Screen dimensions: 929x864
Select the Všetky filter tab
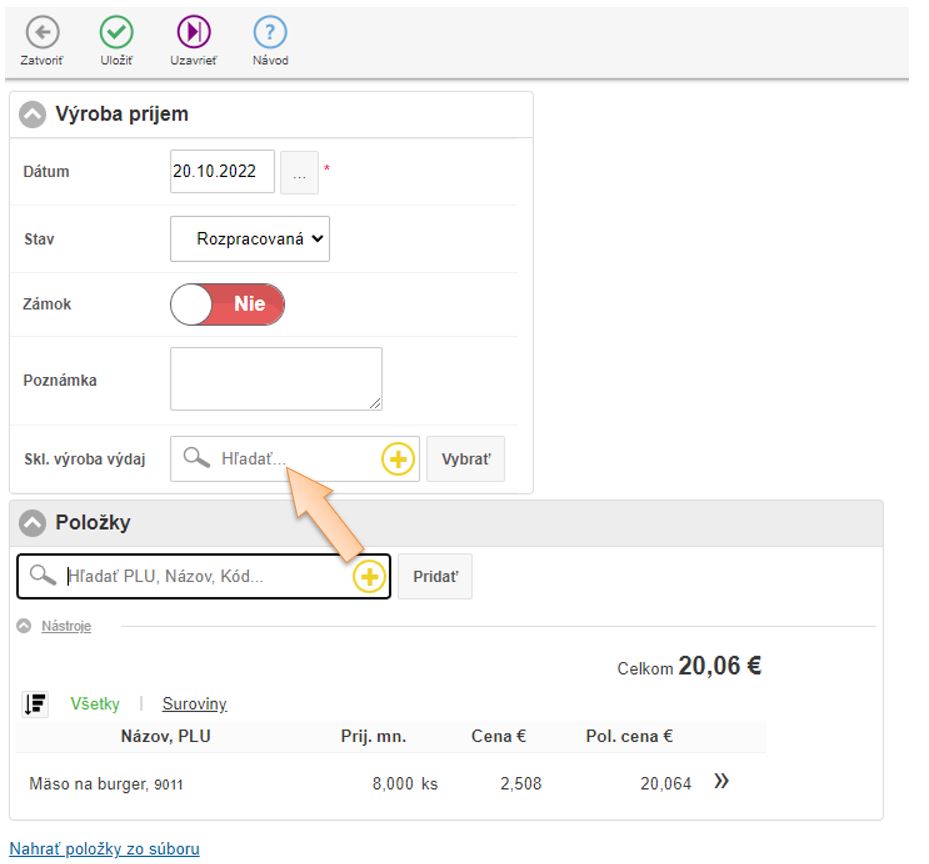[x=94, y=704]
